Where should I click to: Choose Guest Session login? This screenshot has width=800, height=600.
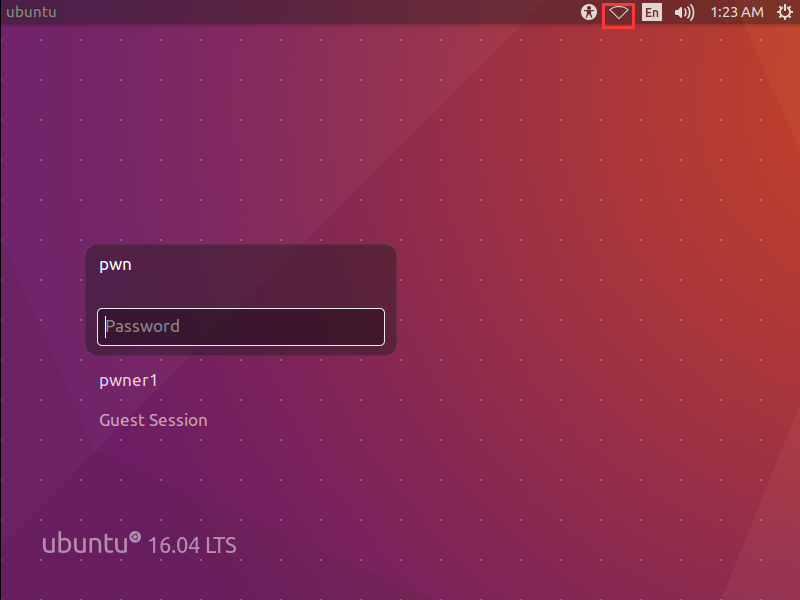click(153, 420)
